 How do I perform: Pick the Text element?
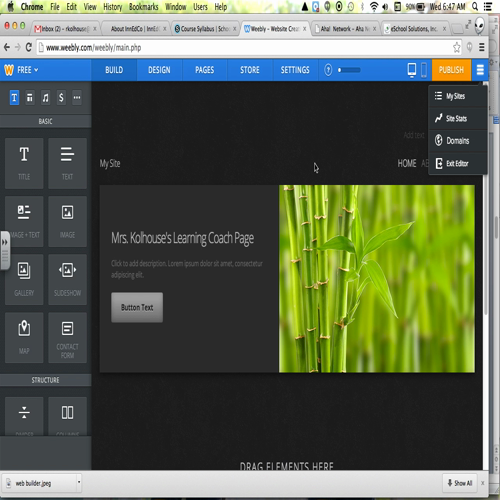coord(67,163)
